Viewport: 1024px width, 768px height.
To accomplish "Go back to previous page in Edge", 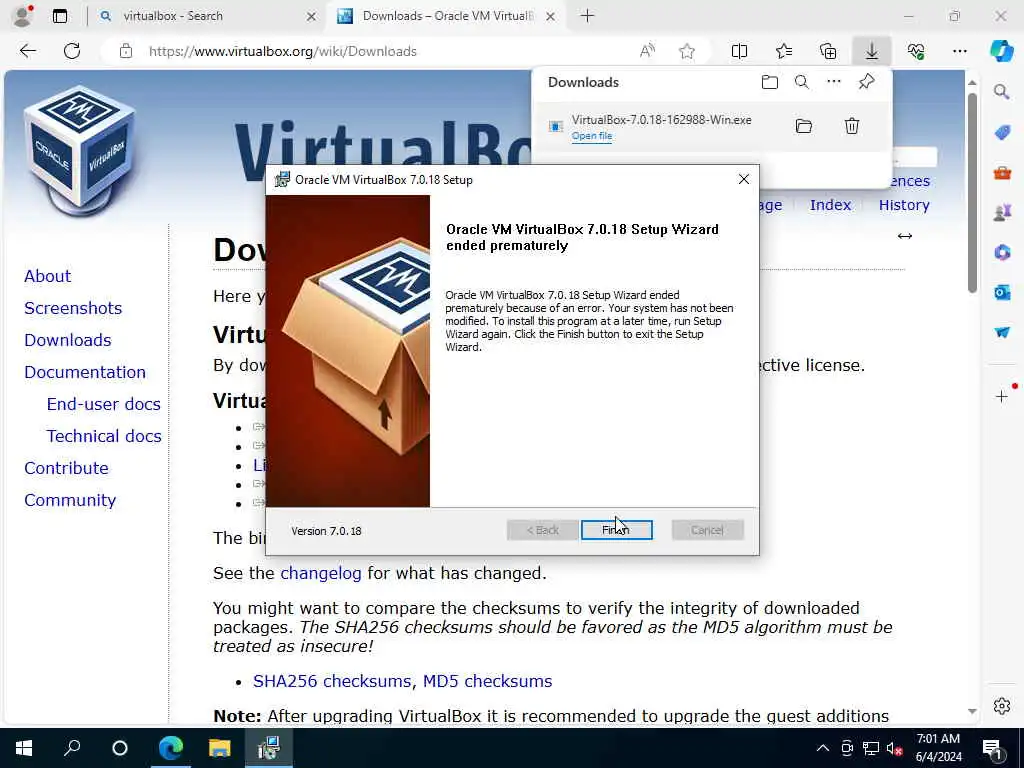I will [27, 51].
